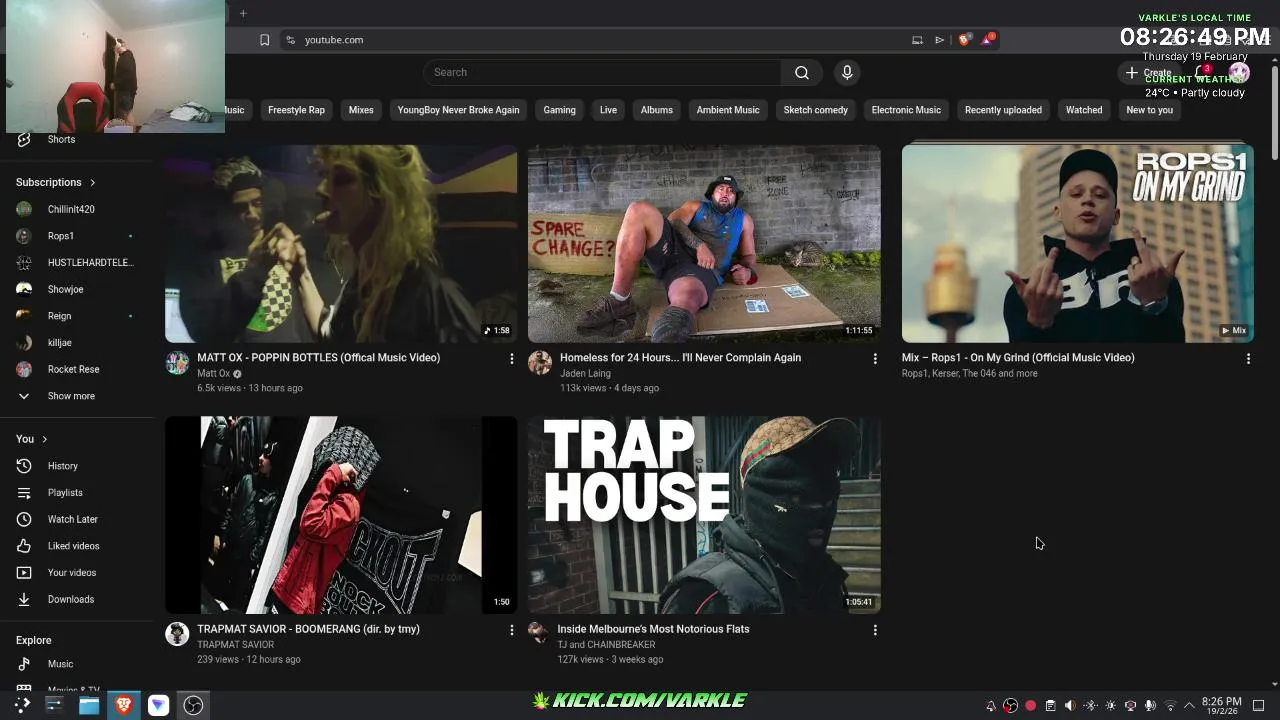Select the Watched filter chip
1280x720 pixels.
point(1084,110)
